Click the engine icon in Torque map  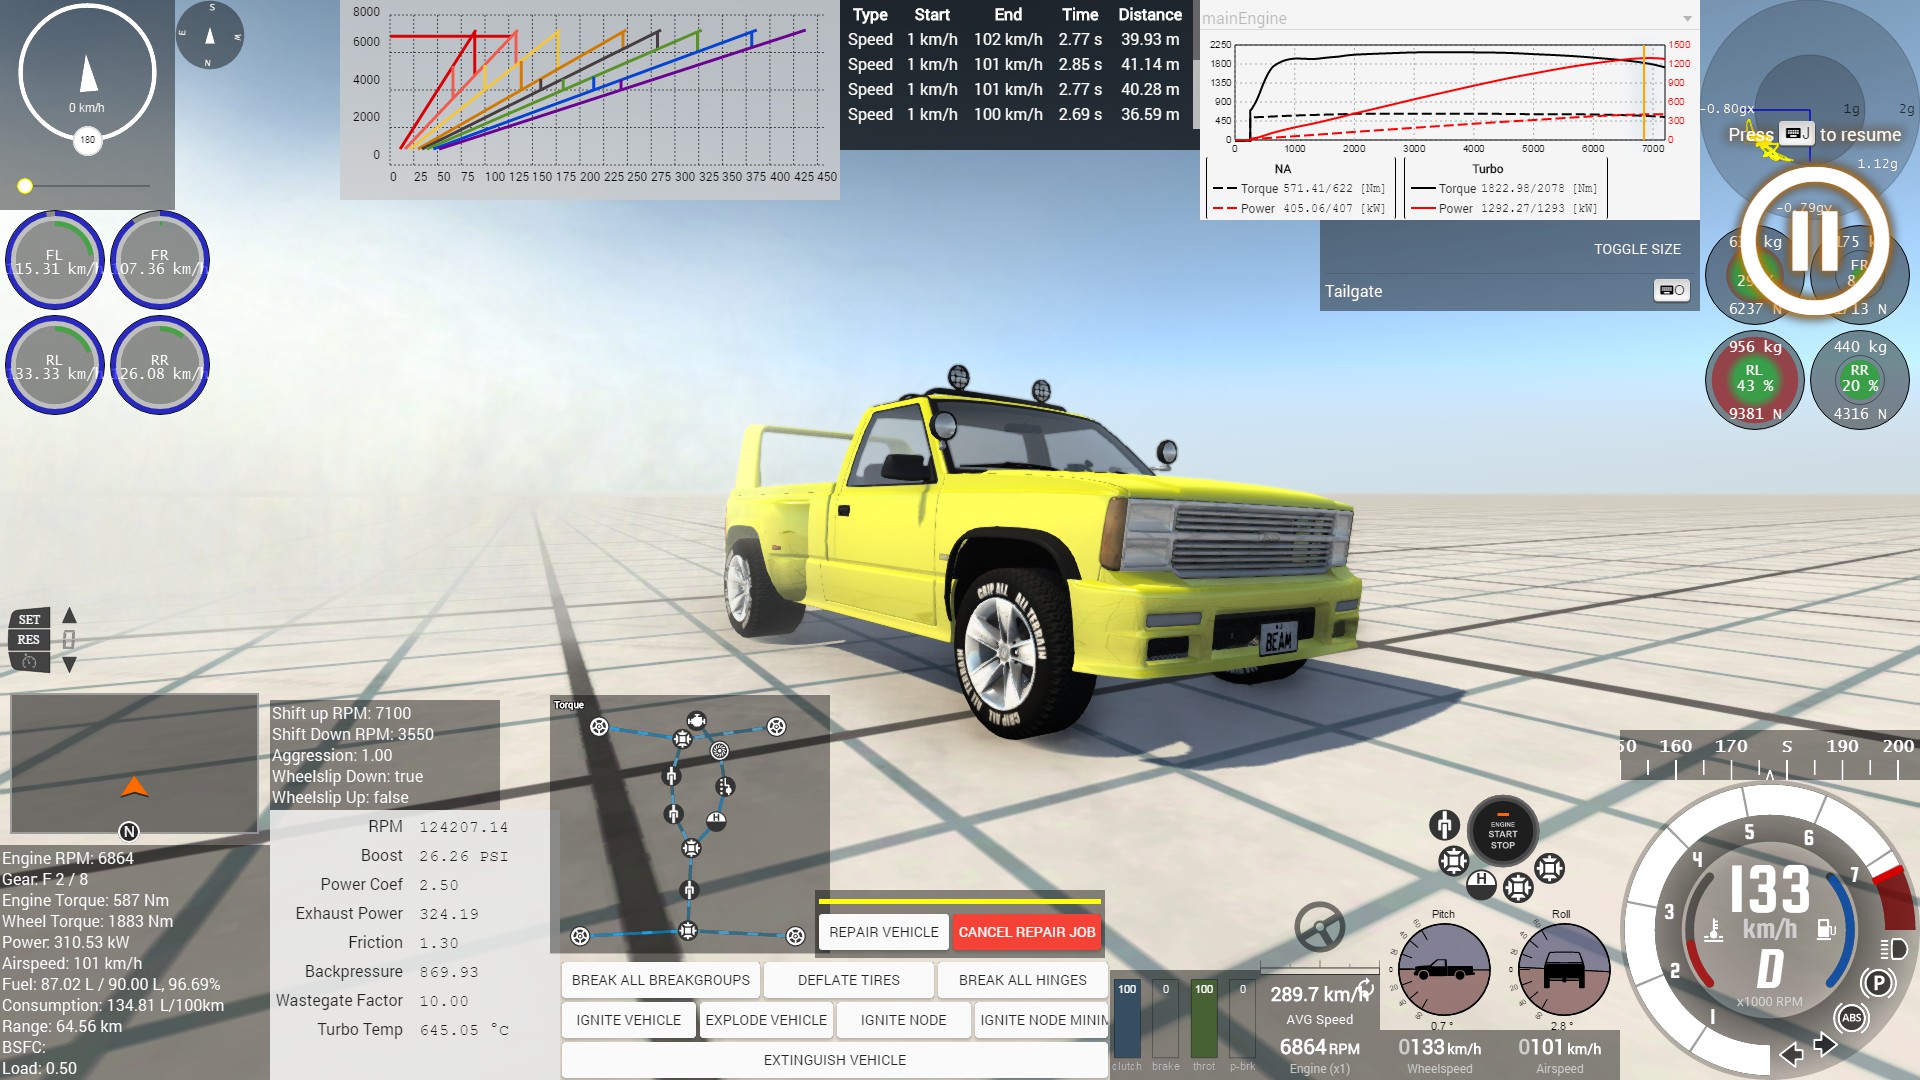697,720
